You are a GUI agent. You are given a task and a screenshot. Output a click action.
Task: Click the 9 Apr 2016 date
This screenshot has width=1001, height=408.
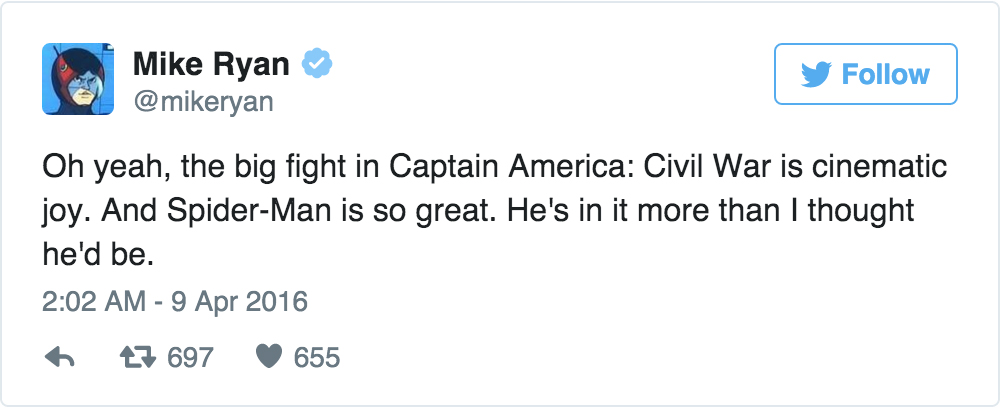pyautogui.click(x=245, y=301)
